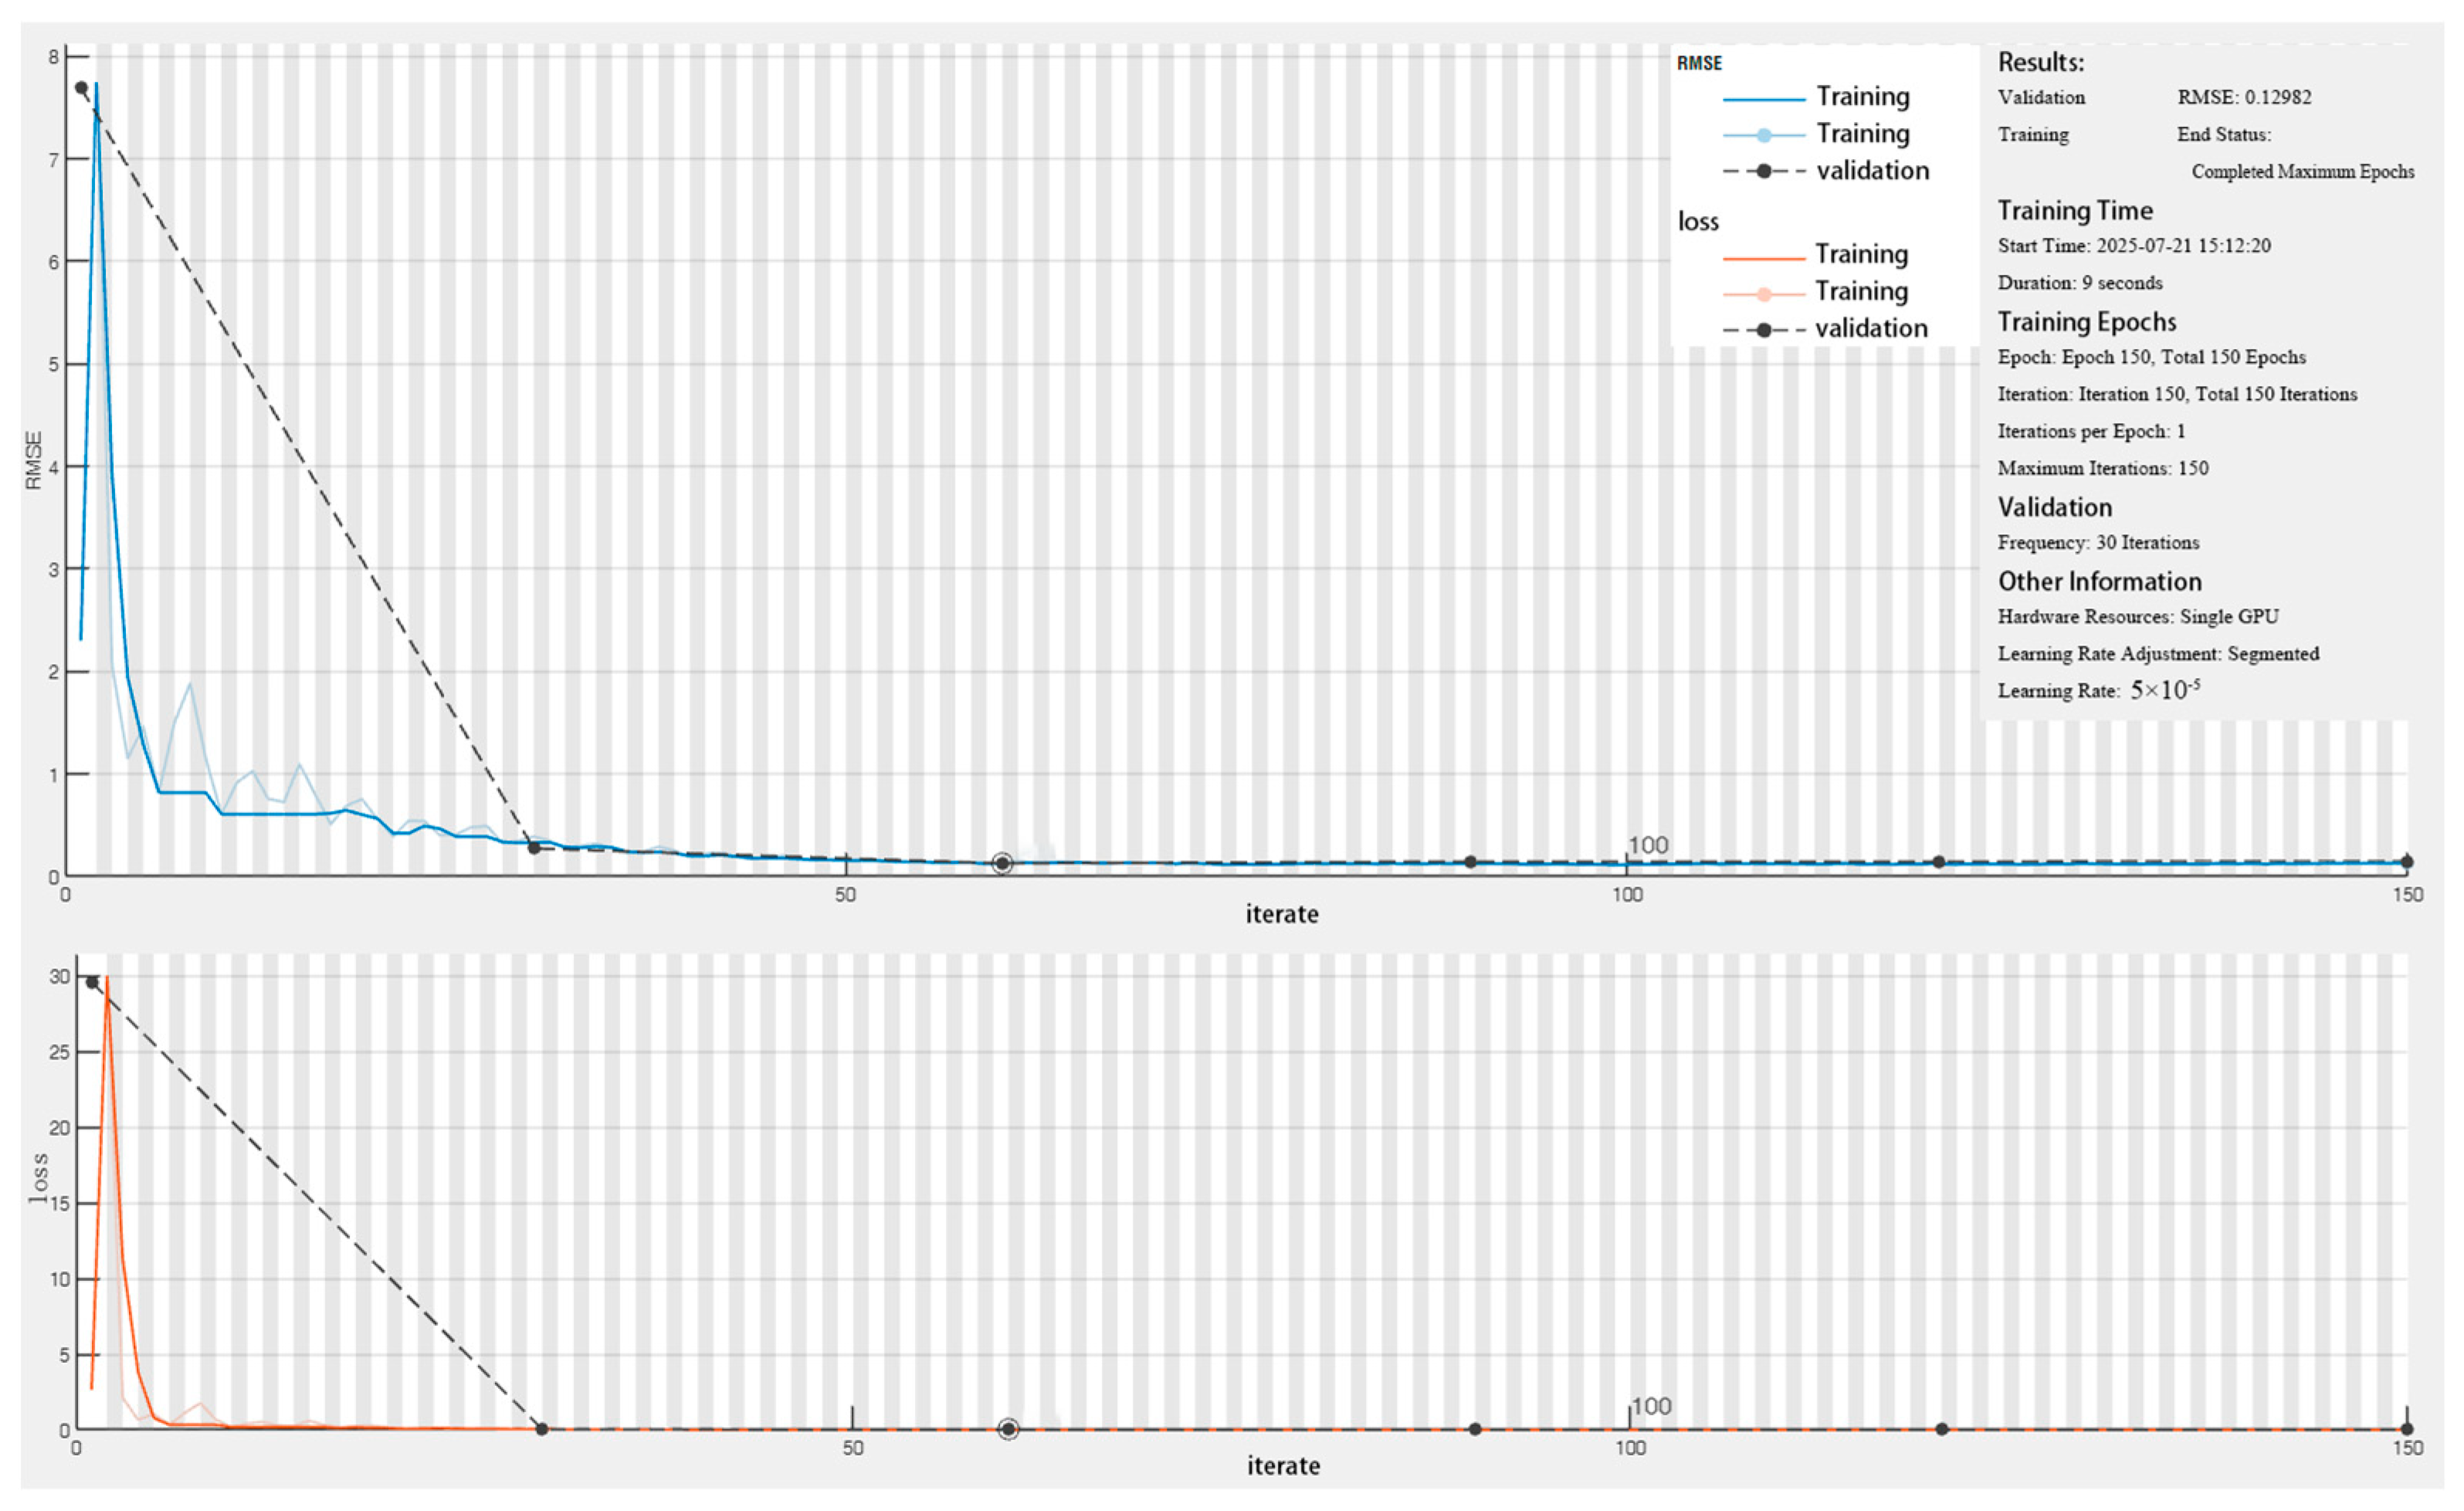The image size is (2464, 1511).
Task: Click the RMSE: 0.12982 validation result text
Action: pos(2244,97)
